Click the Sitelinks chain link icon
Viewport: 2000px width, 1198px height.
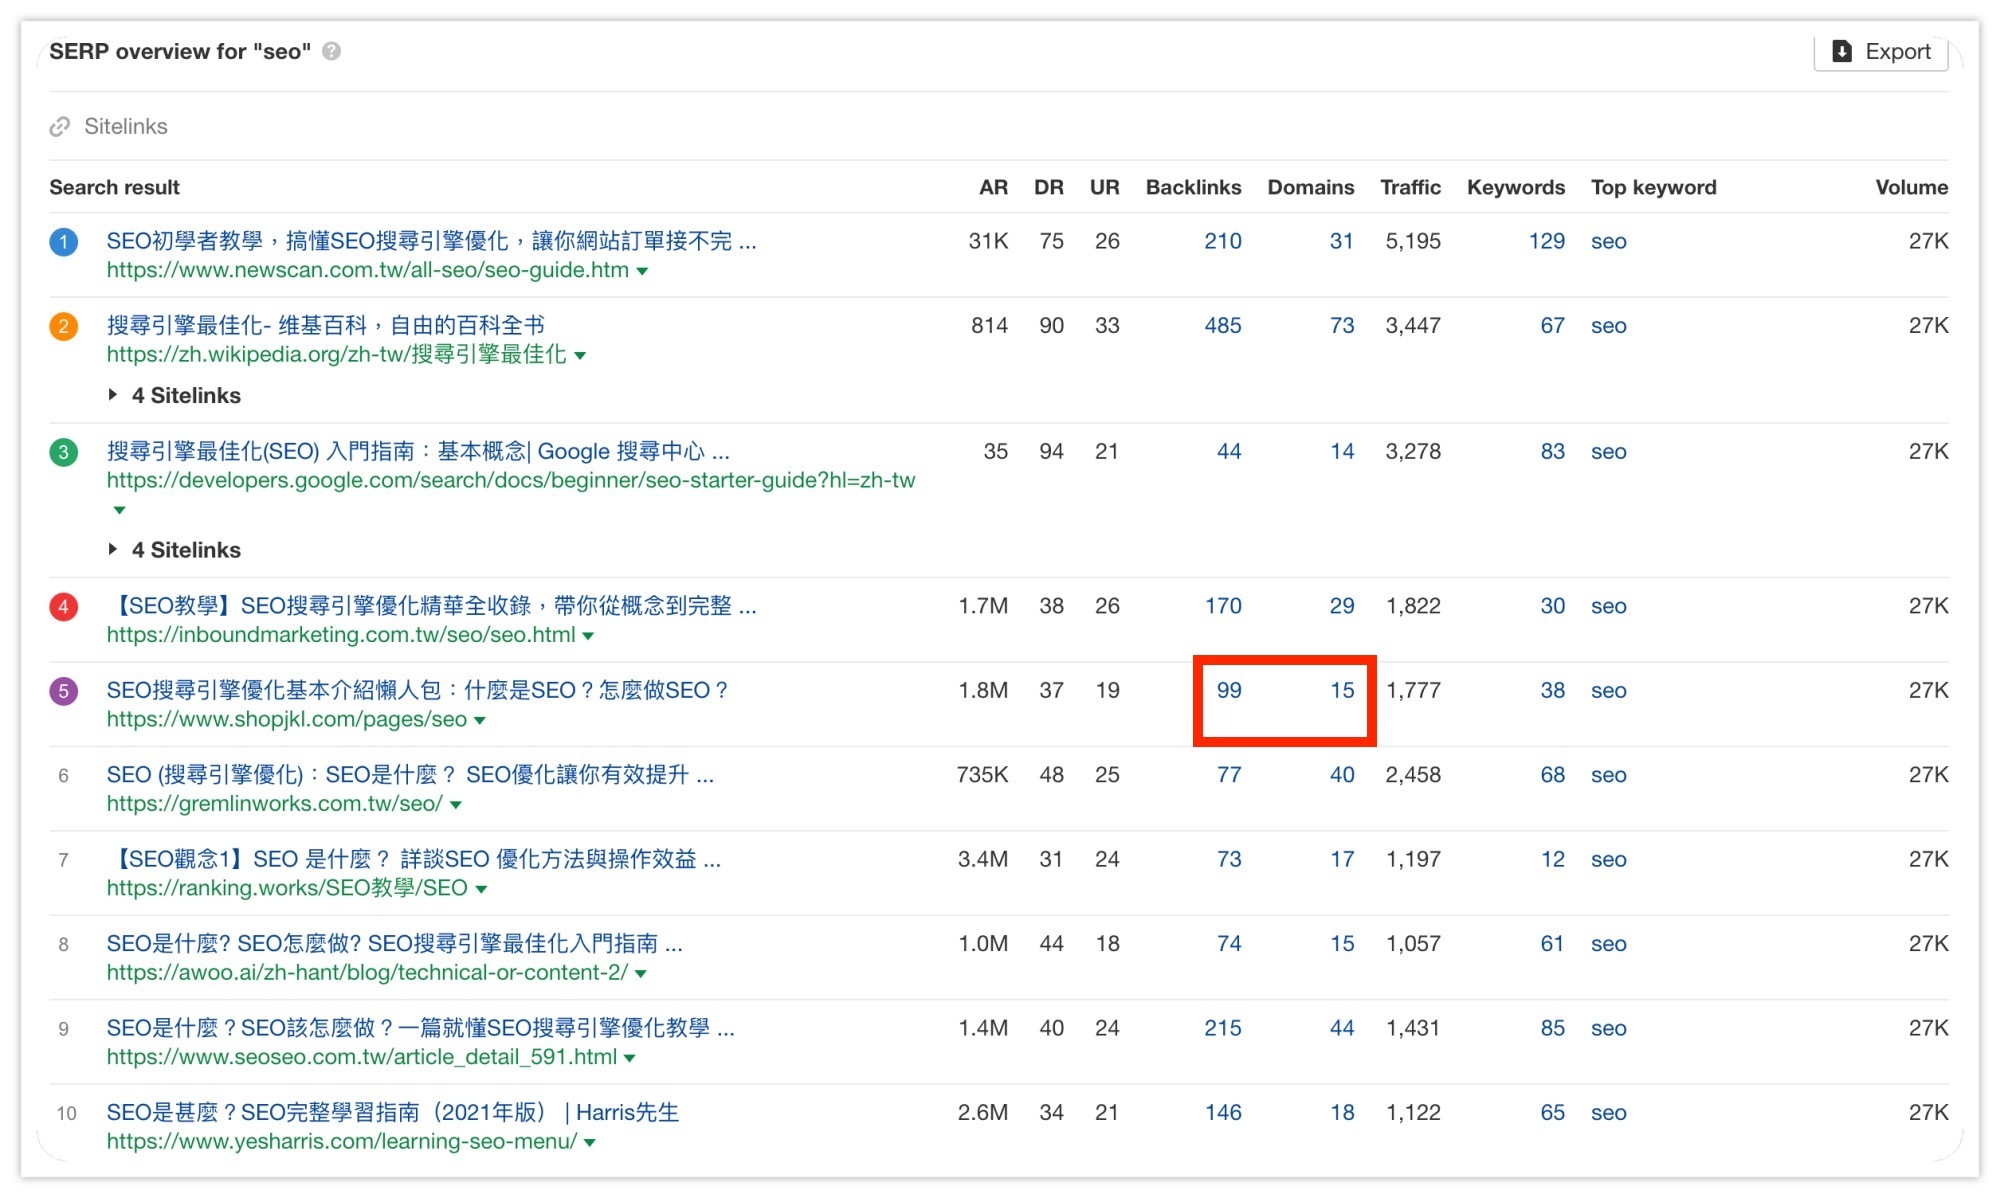(x=60, y=127)
